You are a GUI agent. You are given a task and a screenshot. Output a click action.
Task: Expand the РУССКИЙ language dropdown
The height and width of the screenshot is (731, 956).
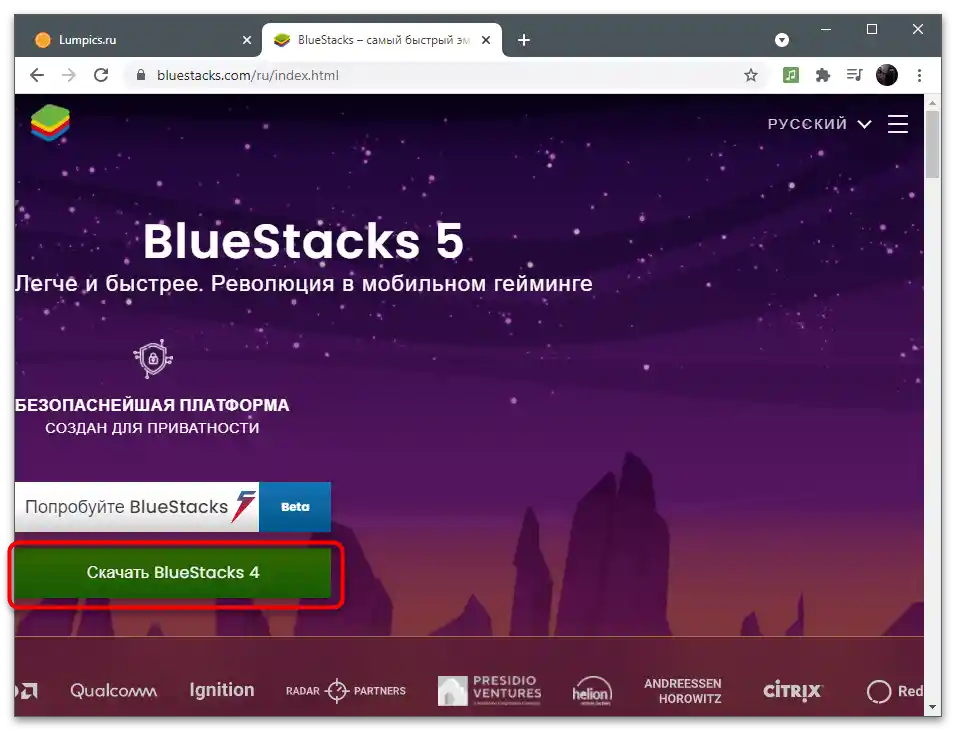[819, 124]
